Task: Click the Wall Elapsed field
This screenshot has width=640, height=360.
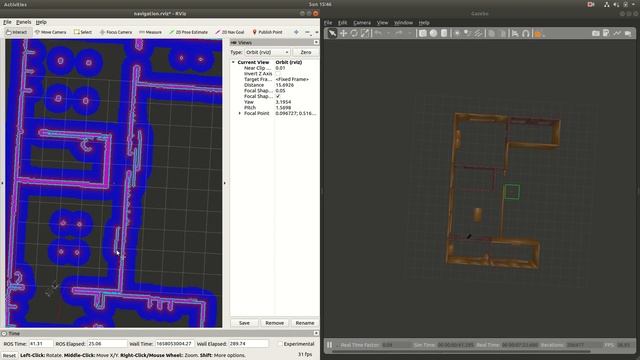Action: coord(248,344)
